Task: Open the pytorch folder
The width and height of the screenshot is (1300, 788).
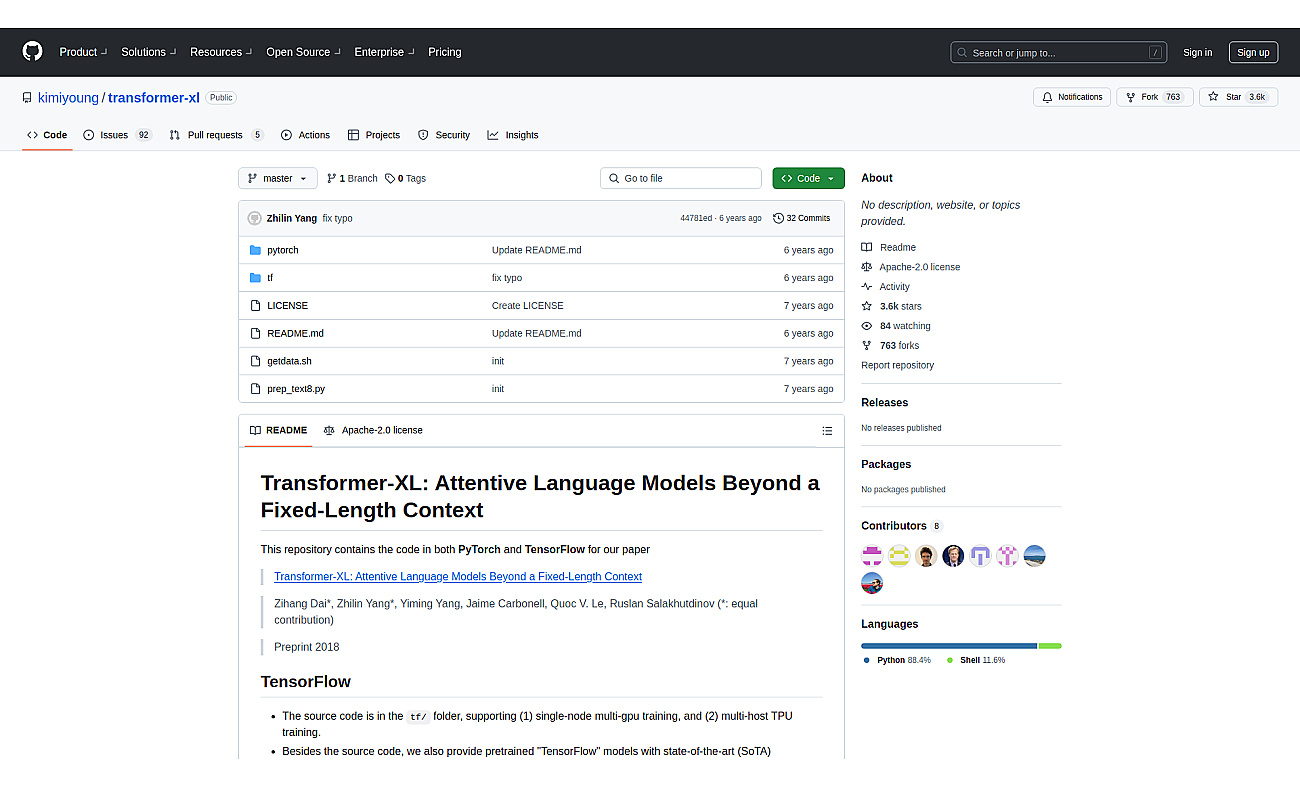Action: (x=283, y=250)
